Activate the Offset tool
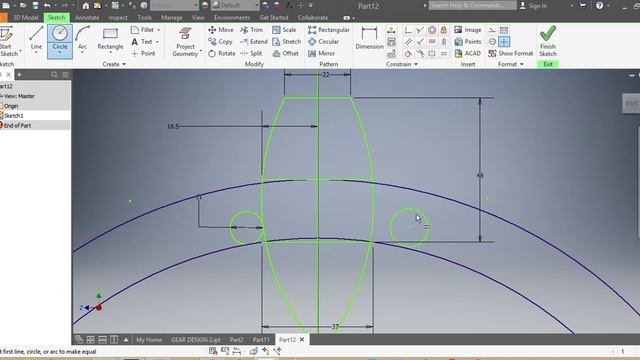The image size is (640, 360). point(285,53)
